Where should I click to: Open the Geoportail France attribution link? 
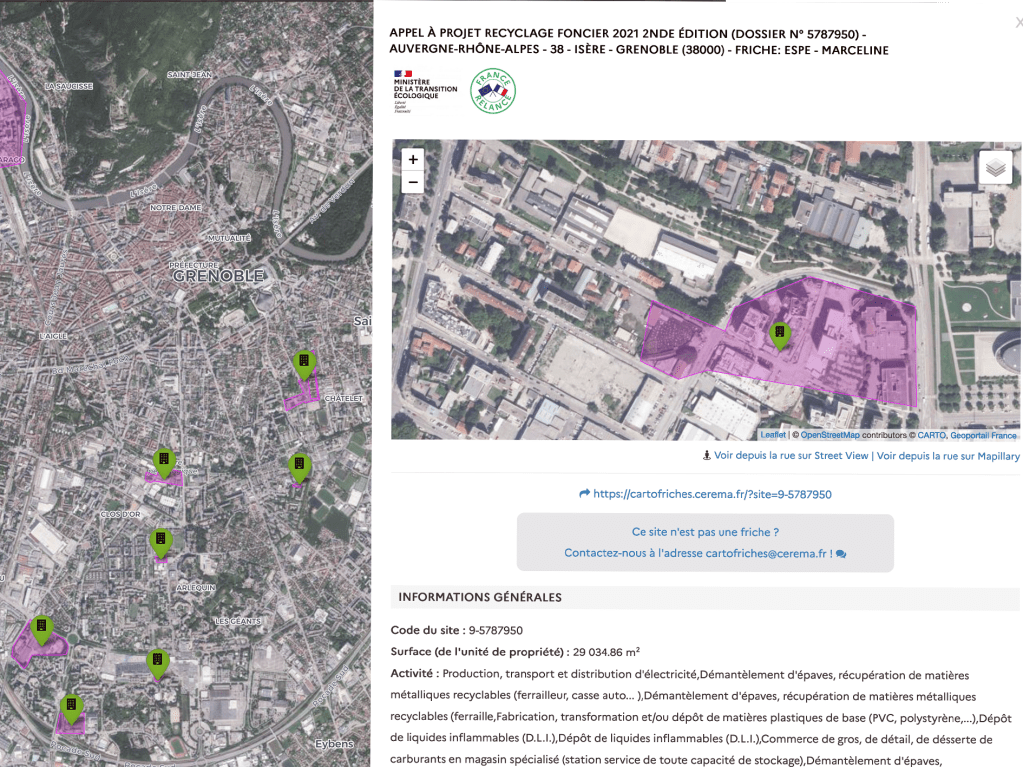[x=983, y=435]
